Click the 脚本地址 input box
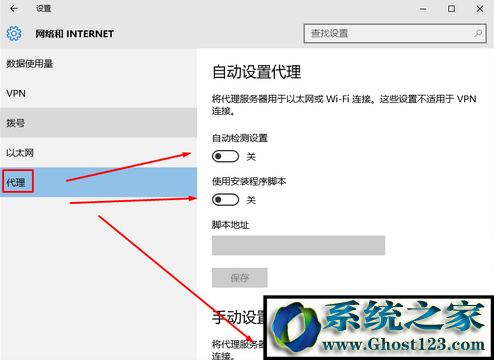This screenshot has height=360, width=494. [x=298, y=245]
